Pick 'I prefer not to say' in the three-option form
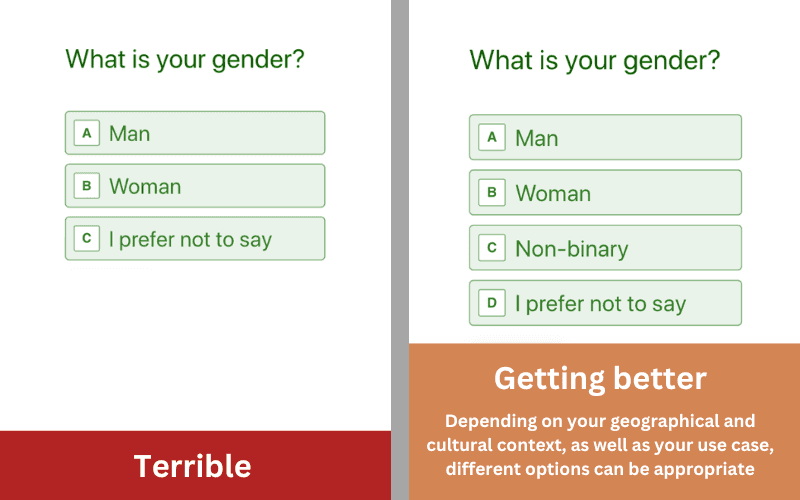This screenshot has height=500, width=800. tap(195, 238)
